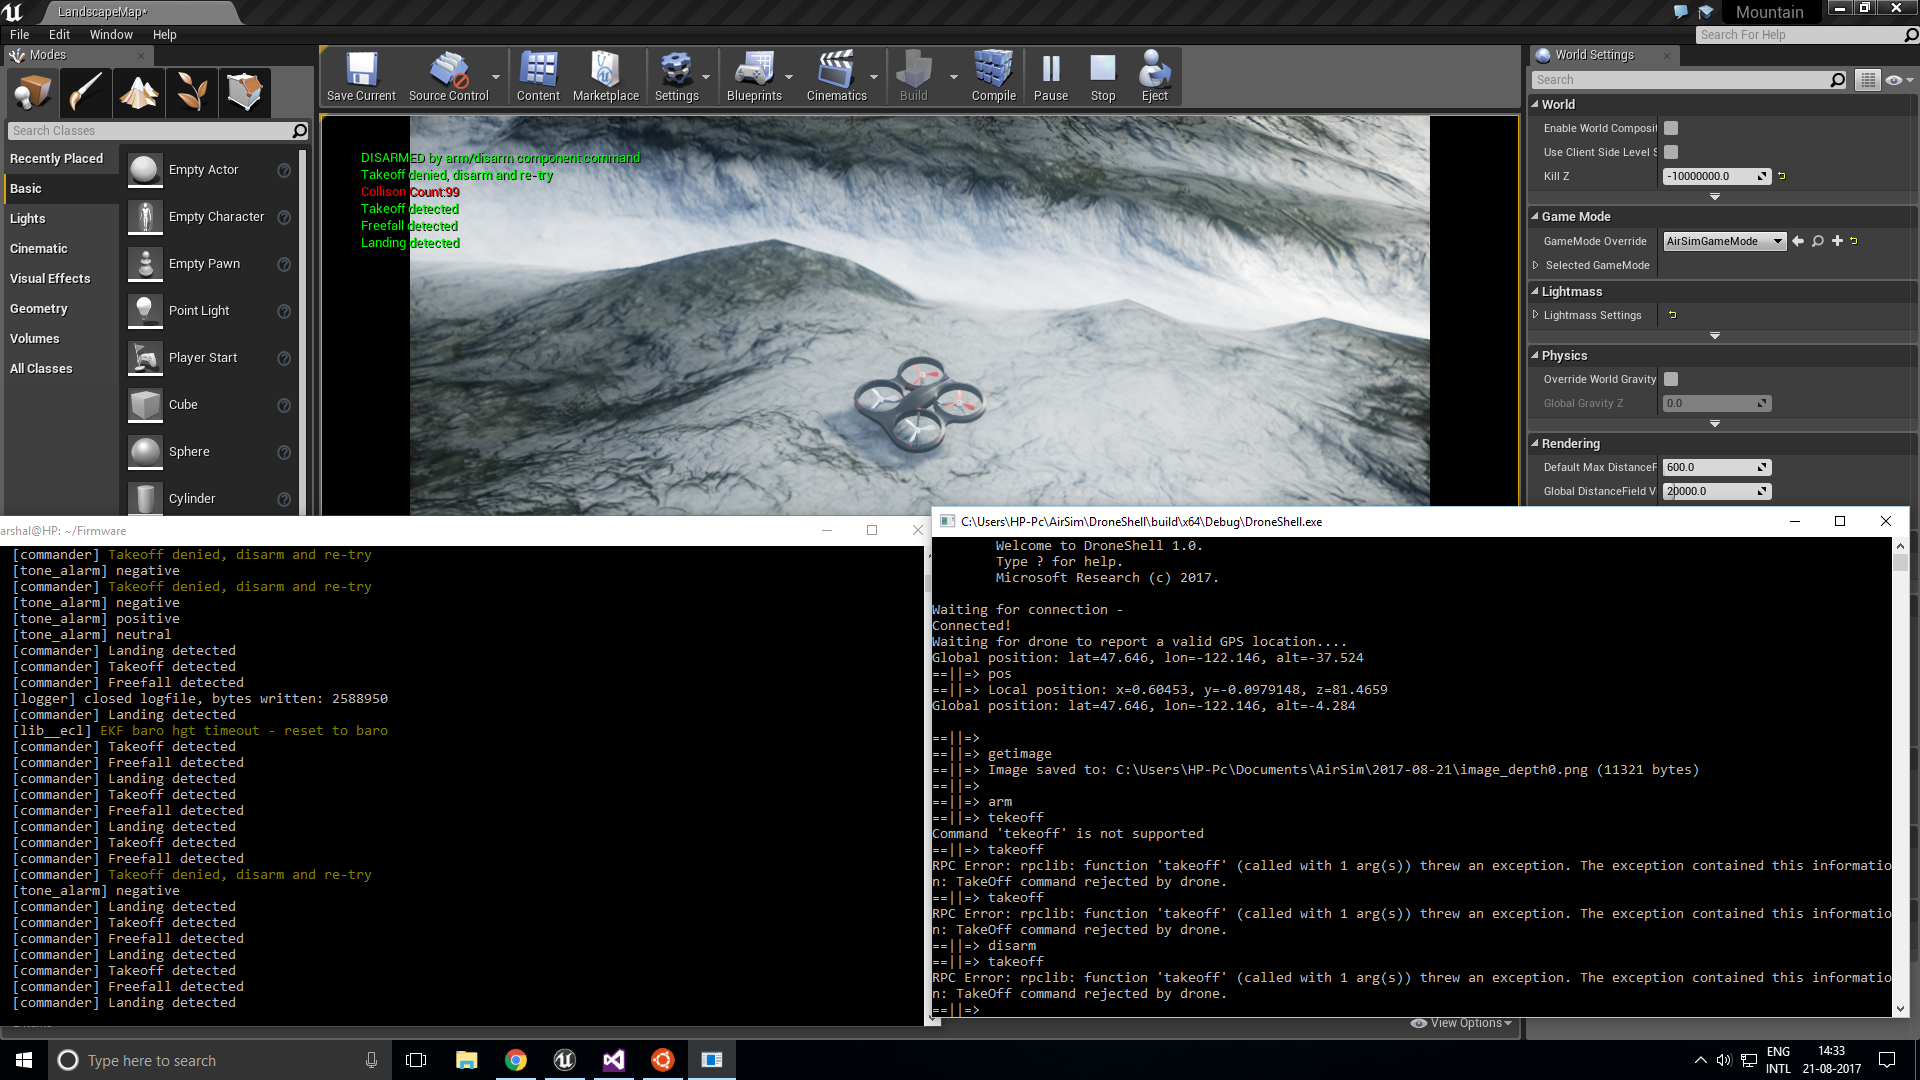
Task: Enable World Composition checkbox
Action: coord(1670,128)
